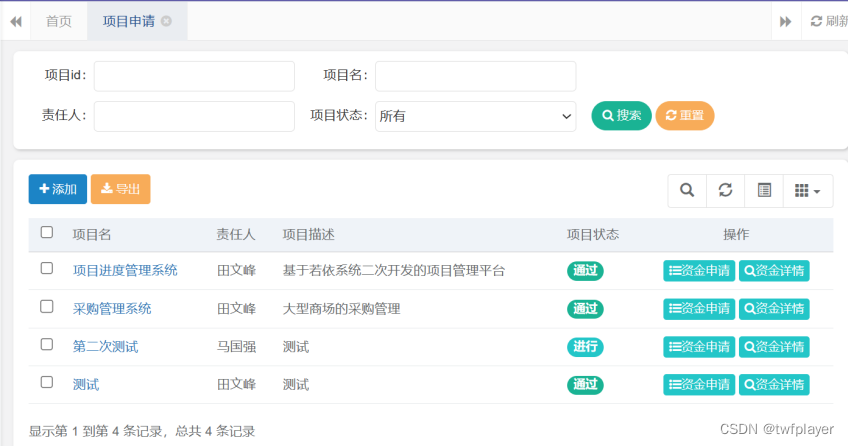Click 资金详情 for 第二次测试
Screen dimensions: 849x446
(774, 346)
